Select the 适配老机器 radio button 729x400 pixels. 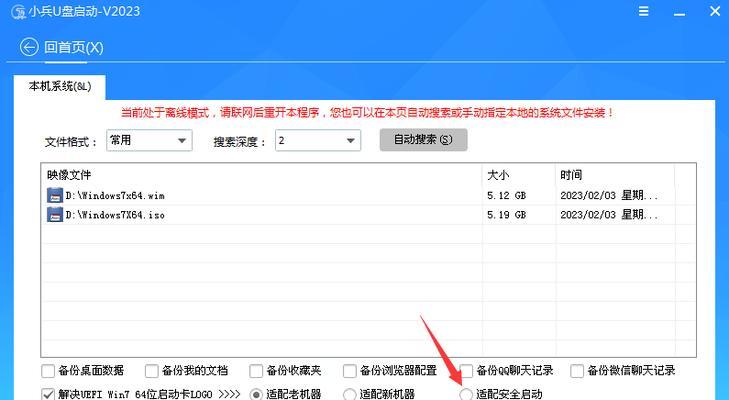pos(256,394)
